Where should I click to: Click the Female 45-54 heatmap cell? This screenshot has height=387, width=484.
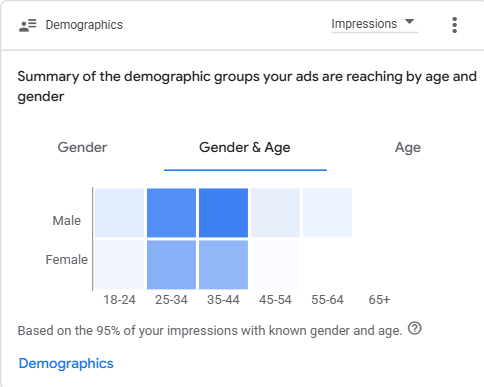point(275,265)
